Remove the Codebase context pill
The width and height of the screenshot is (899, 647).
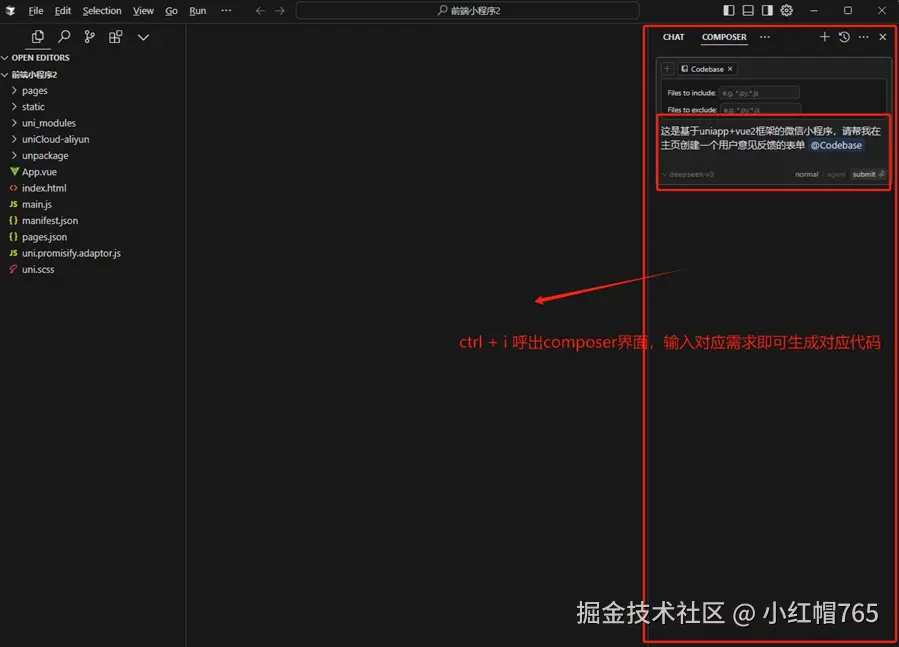tap(730, 69)
